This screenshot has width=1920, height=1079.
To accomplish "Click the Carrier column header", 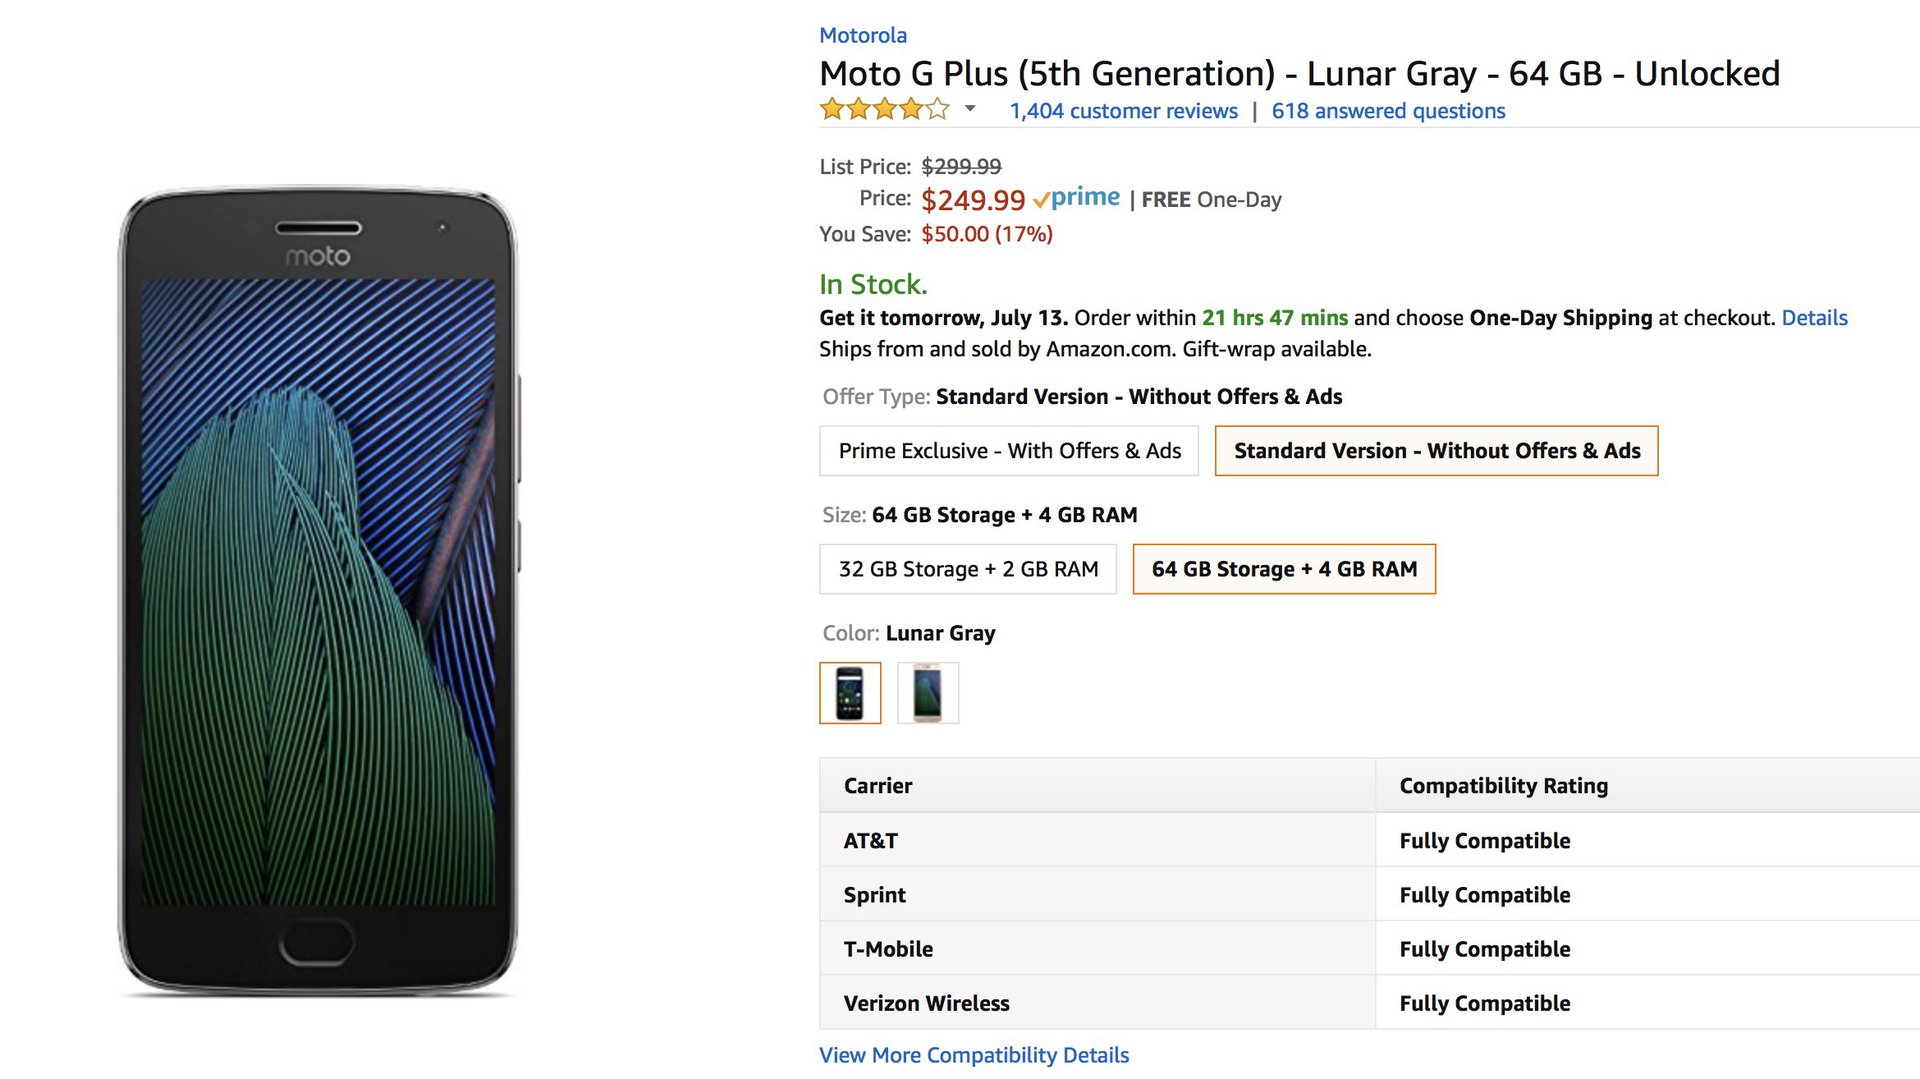I will (x=877, y=786).
